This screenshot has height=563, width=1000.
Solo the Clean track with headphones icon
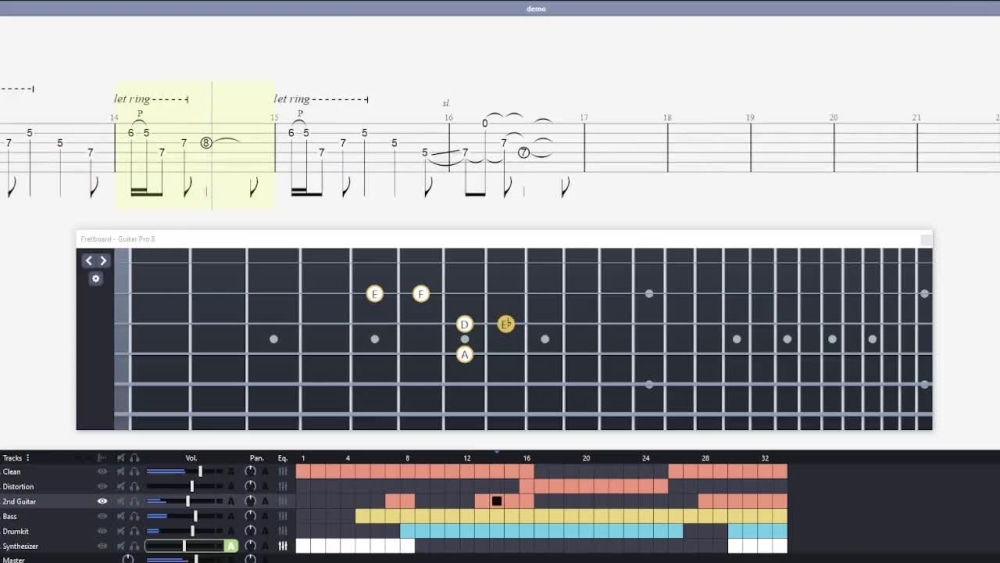tap(135, 472)
